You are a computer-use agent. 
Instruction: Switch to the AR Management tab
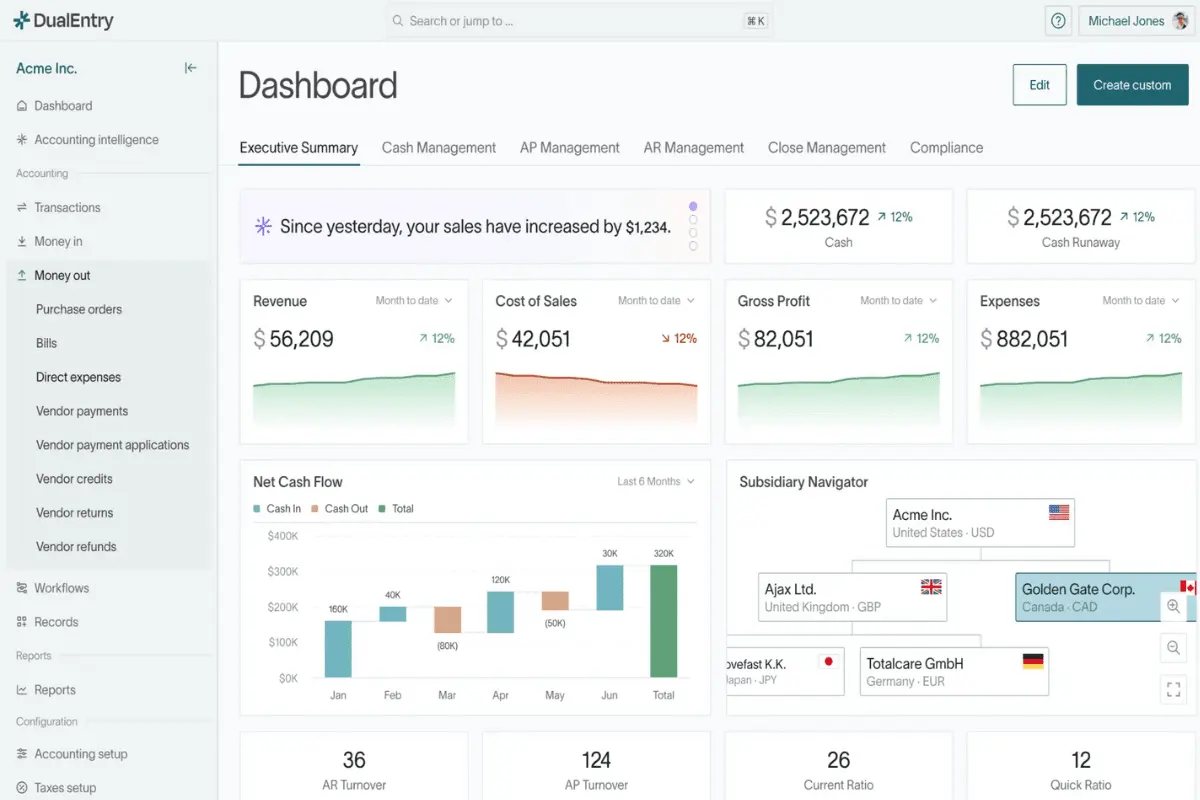(694, 148)
